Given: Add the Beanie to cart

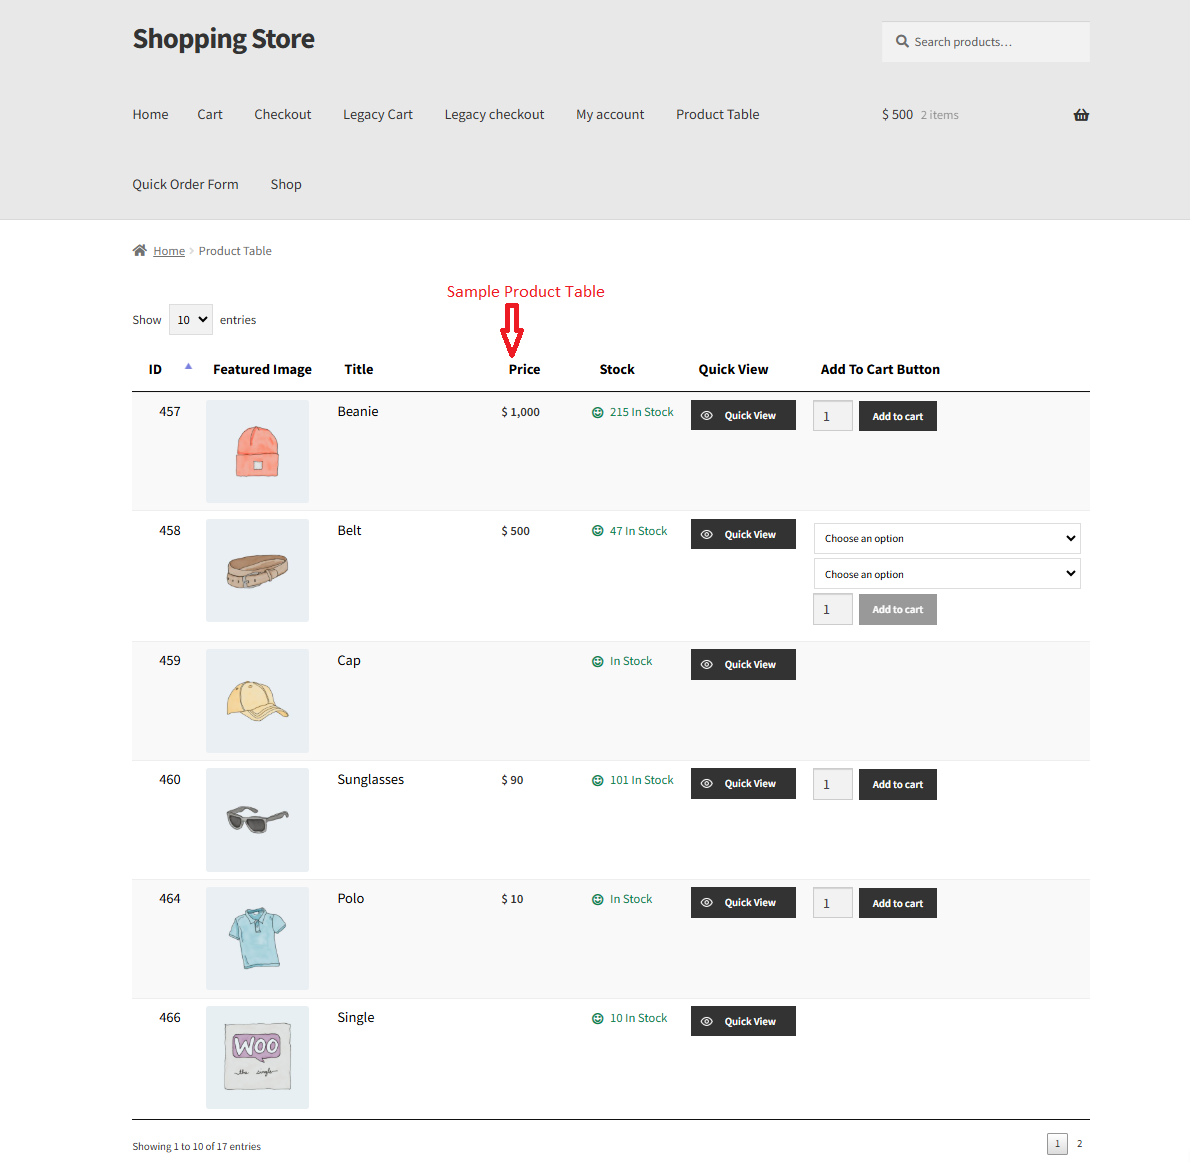Looking at the screenshot, I should [x=897, y=415].
